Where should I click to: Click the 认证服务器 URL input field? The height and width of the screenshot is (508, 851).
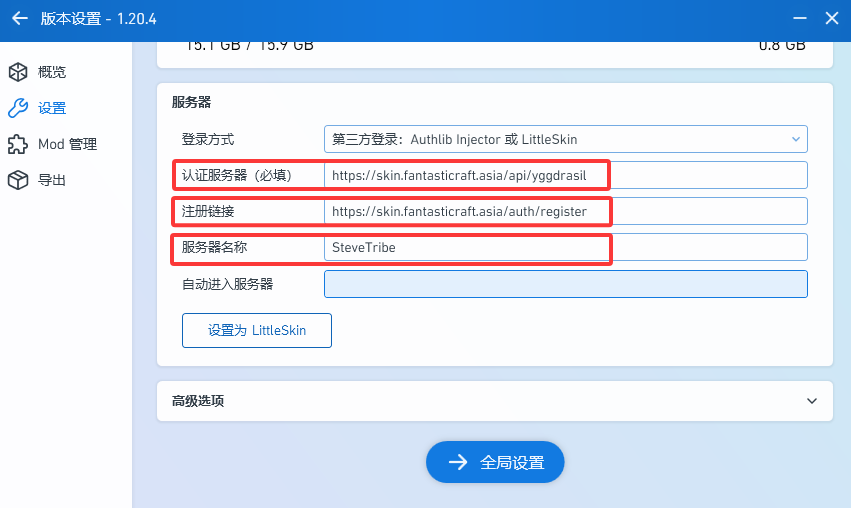[565, 175]
